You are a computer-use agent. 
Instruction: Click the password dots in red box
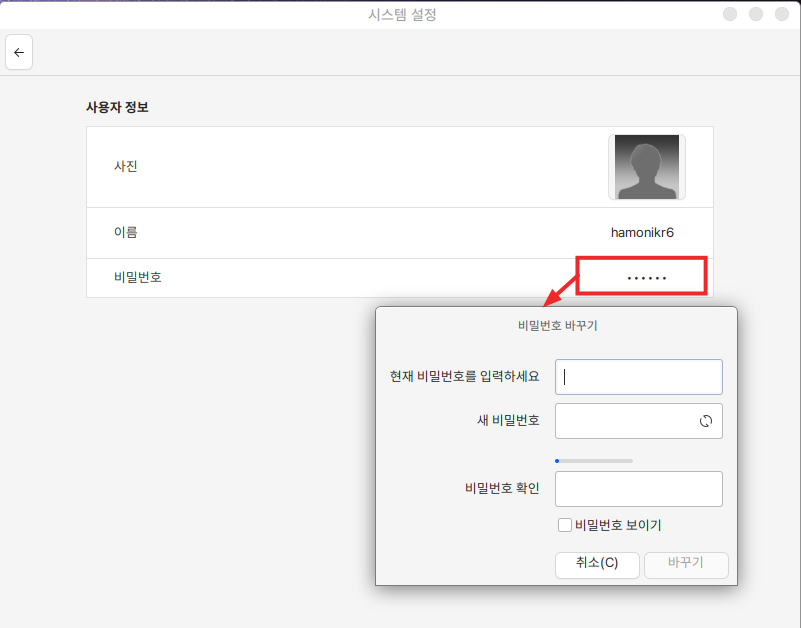coord(646,277)
